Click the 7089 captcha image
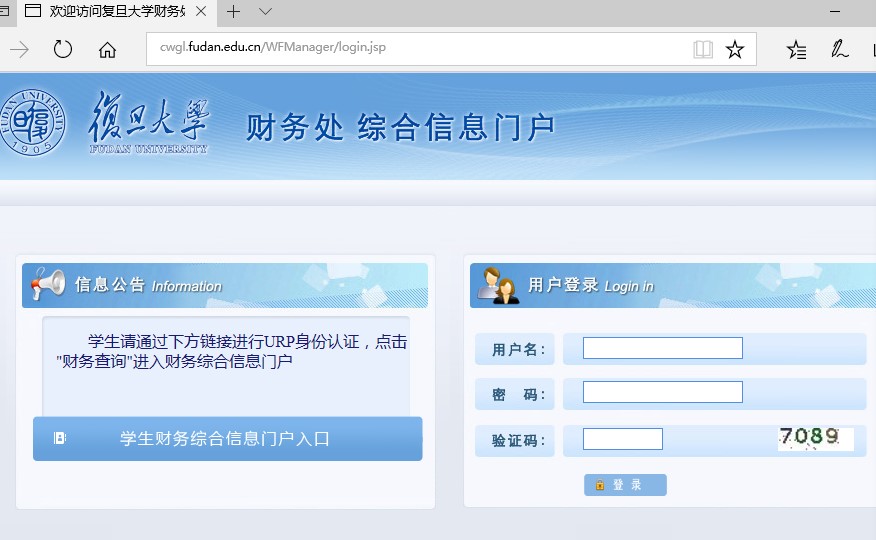Screen dimensions: 876x540 pyautogui.click(x=816, y=438)
